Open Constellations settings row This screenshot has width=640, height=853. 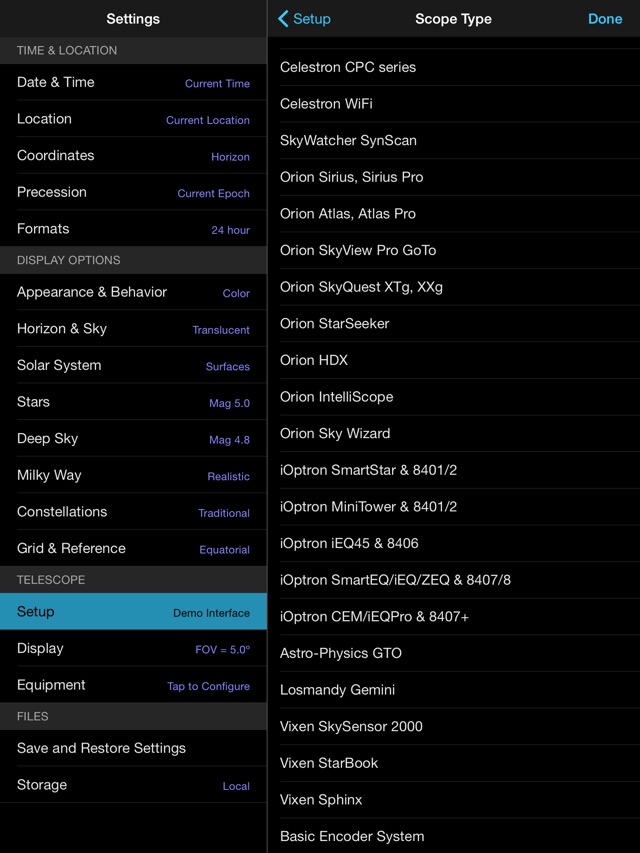[133, 512]
